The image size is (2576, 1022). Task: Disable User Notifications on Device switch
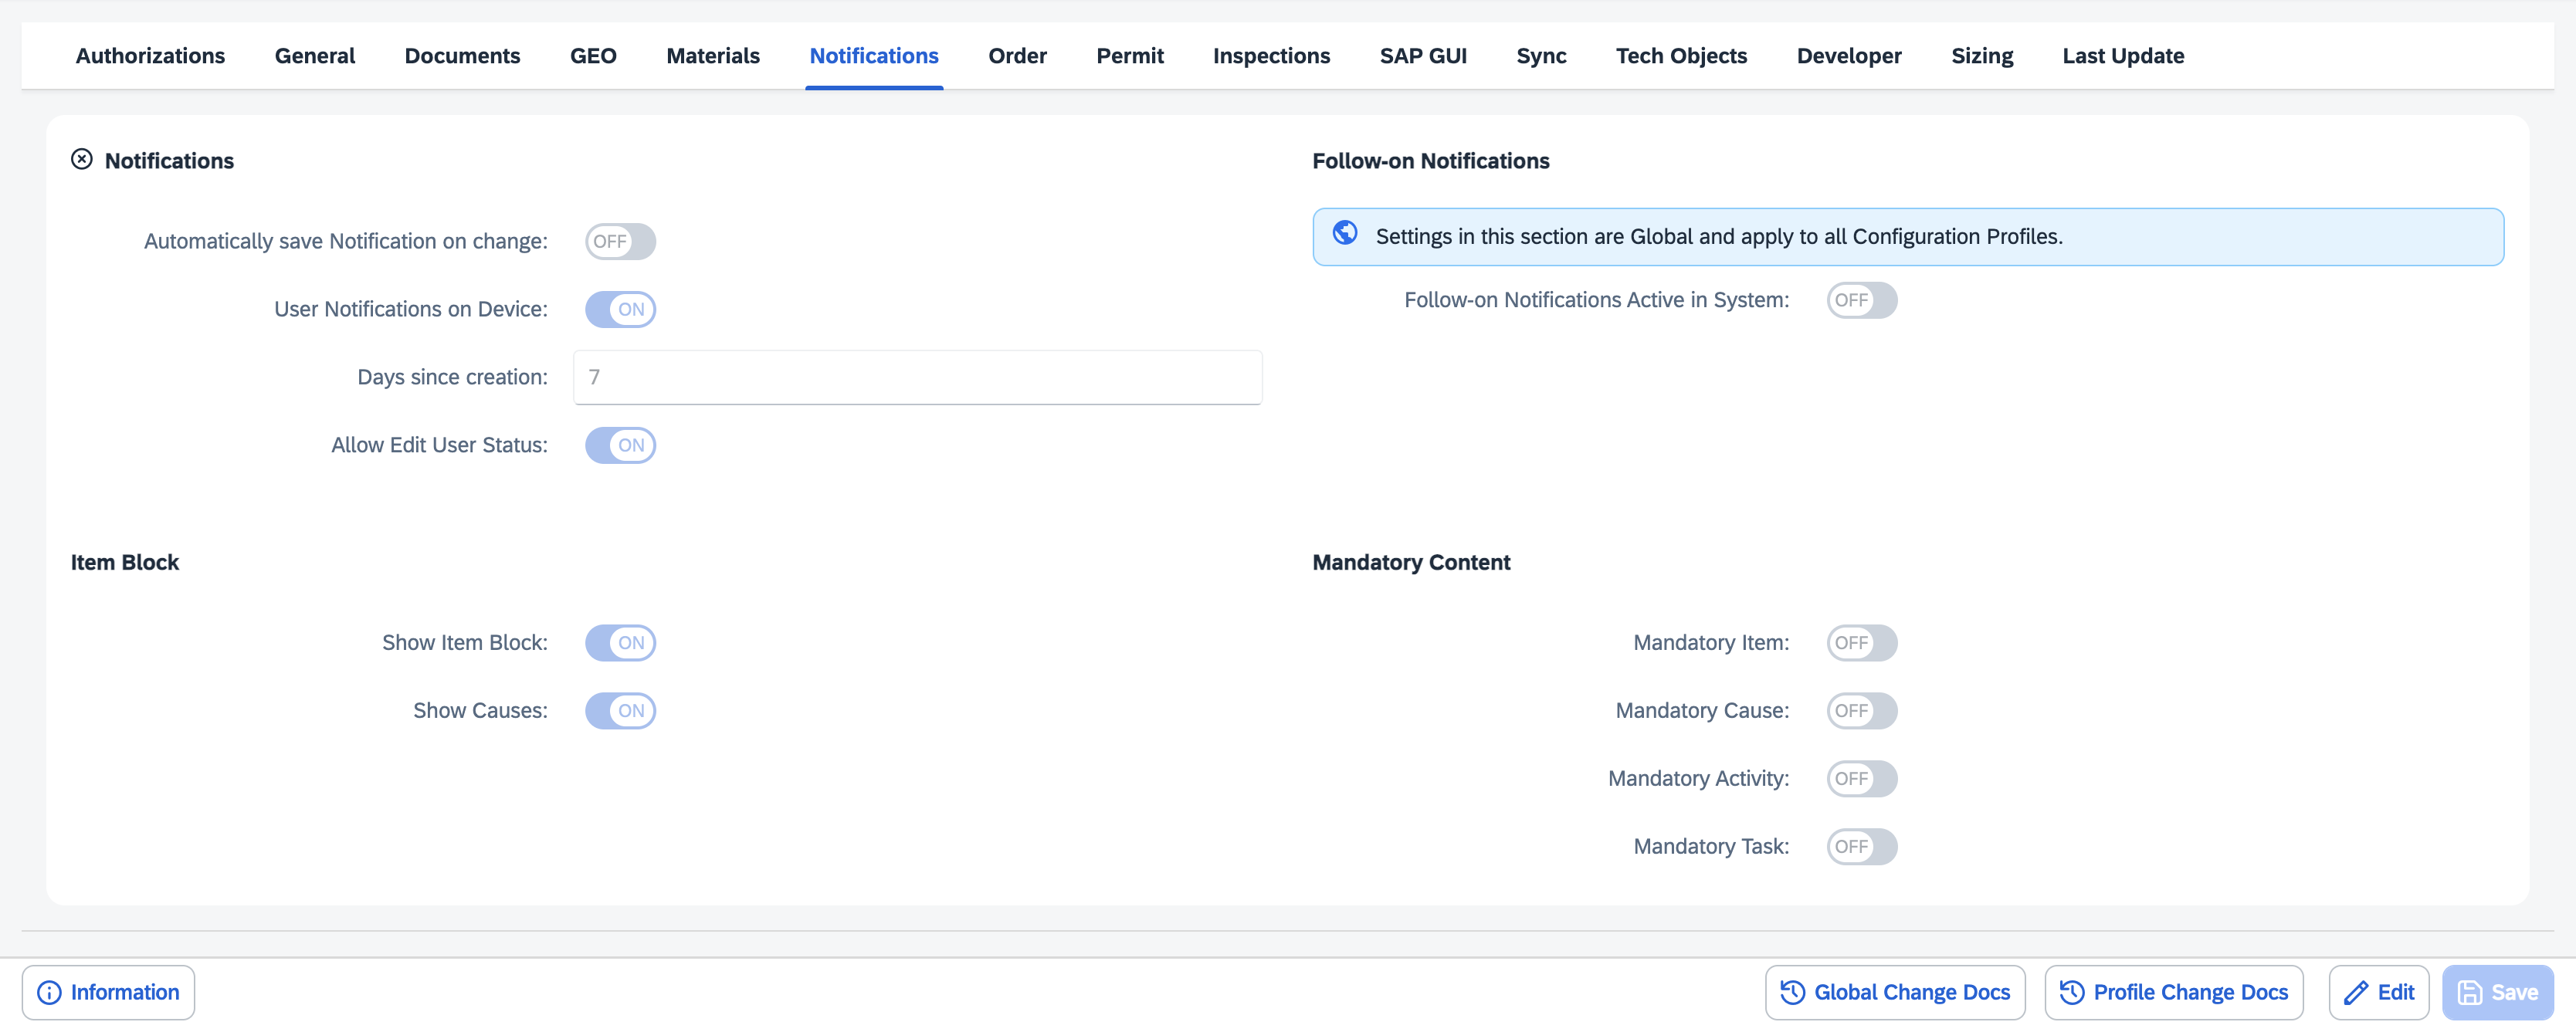(x=620, y=309)
